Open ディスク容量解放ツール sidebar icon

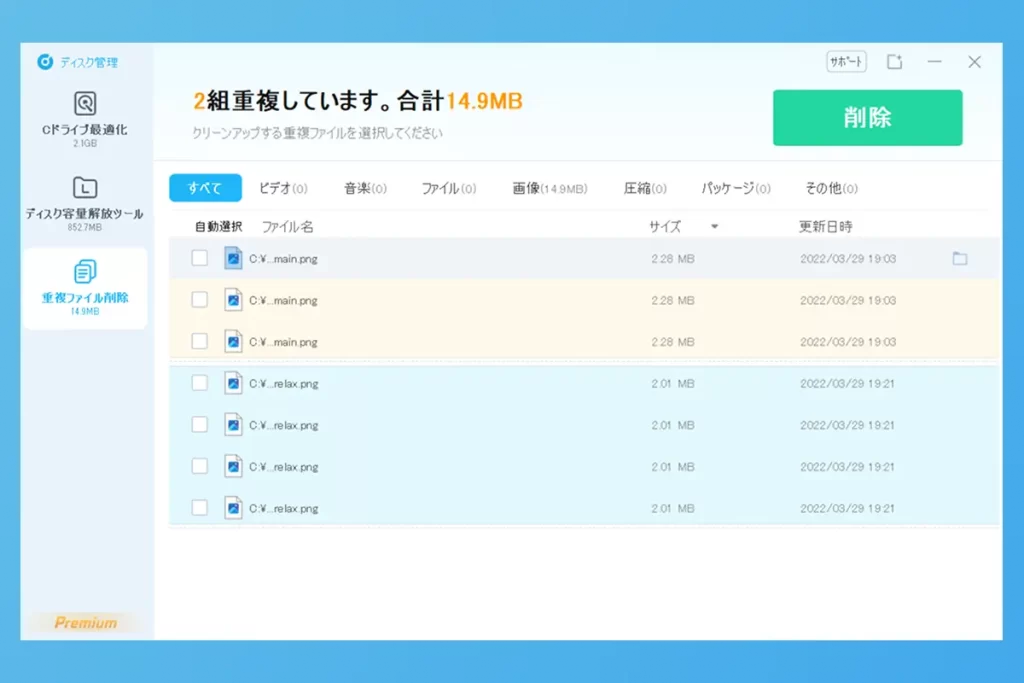click(85, 187)
